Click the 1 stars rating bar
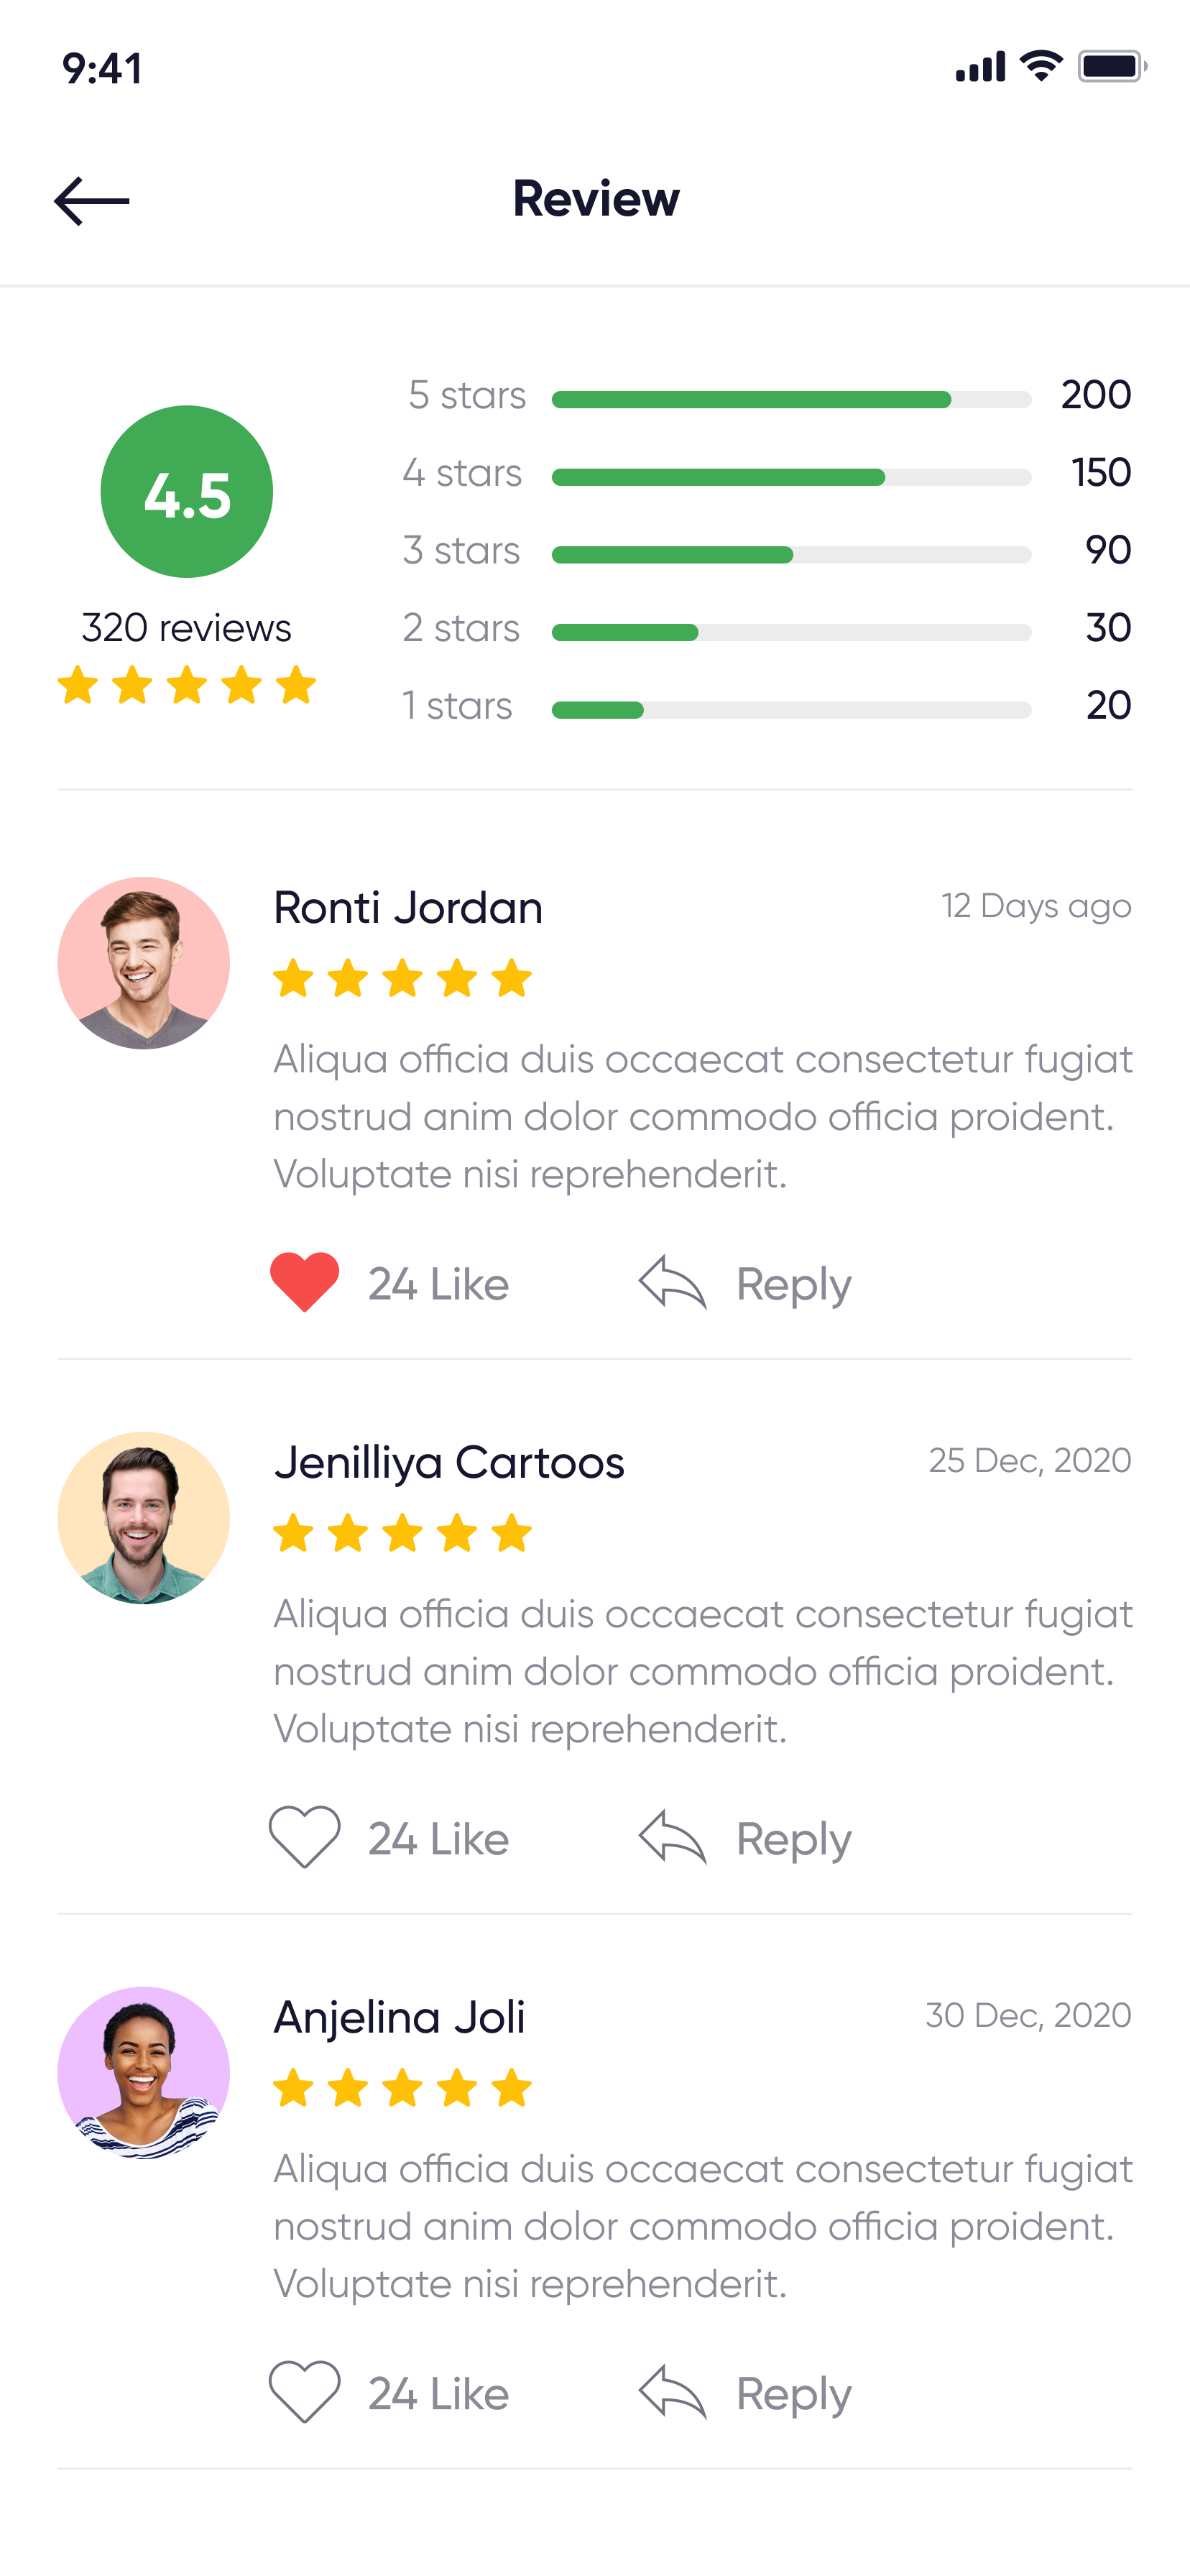 point(790,710)
